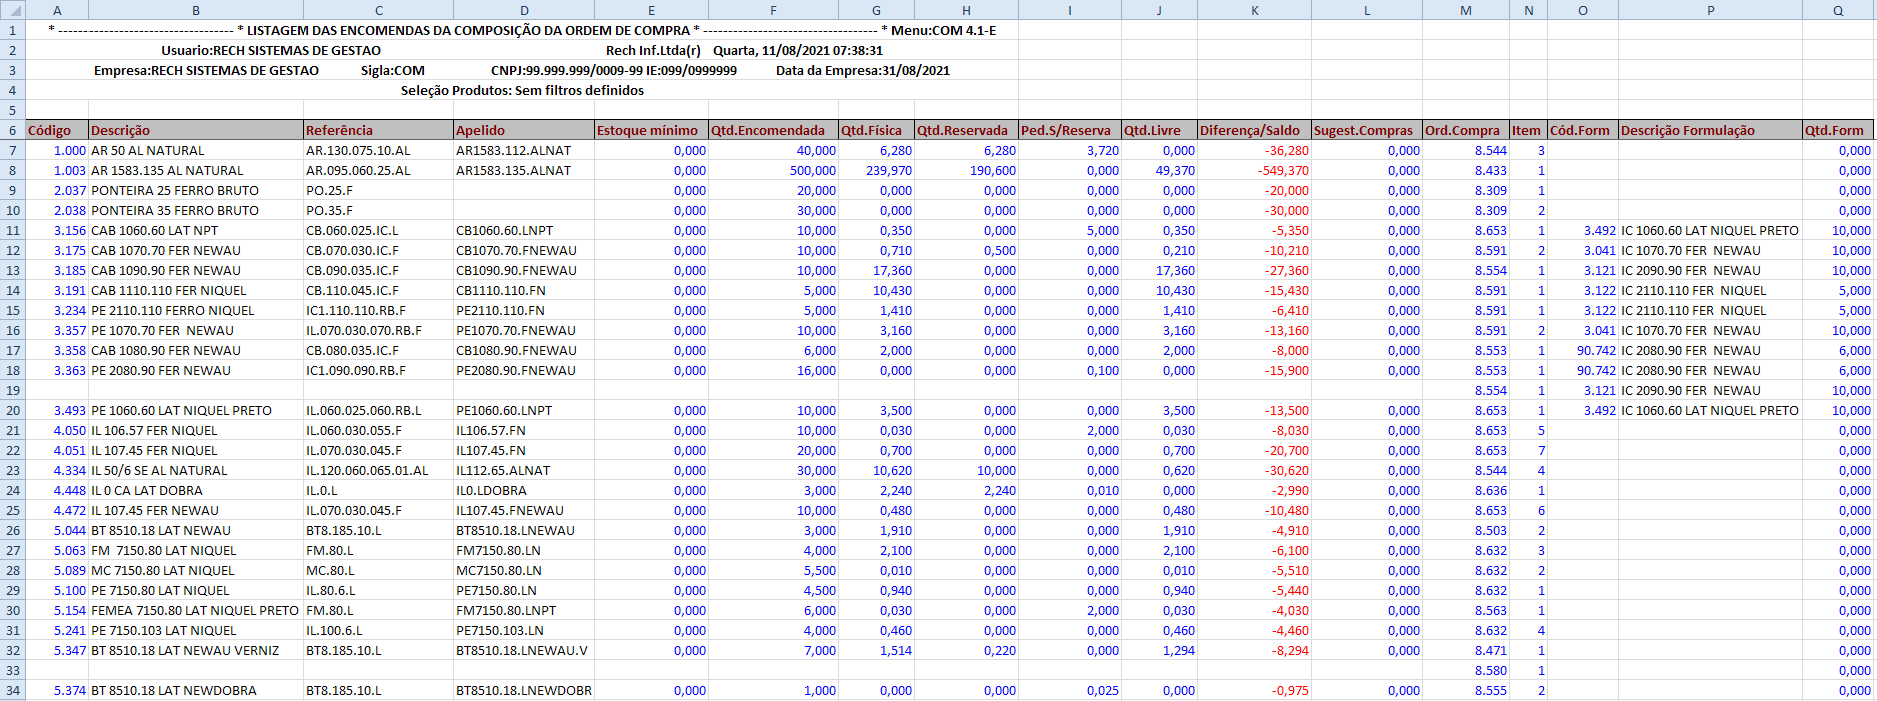Select row 33 header number
Viewport: 1877px width, 701px height.
[12, 670]
